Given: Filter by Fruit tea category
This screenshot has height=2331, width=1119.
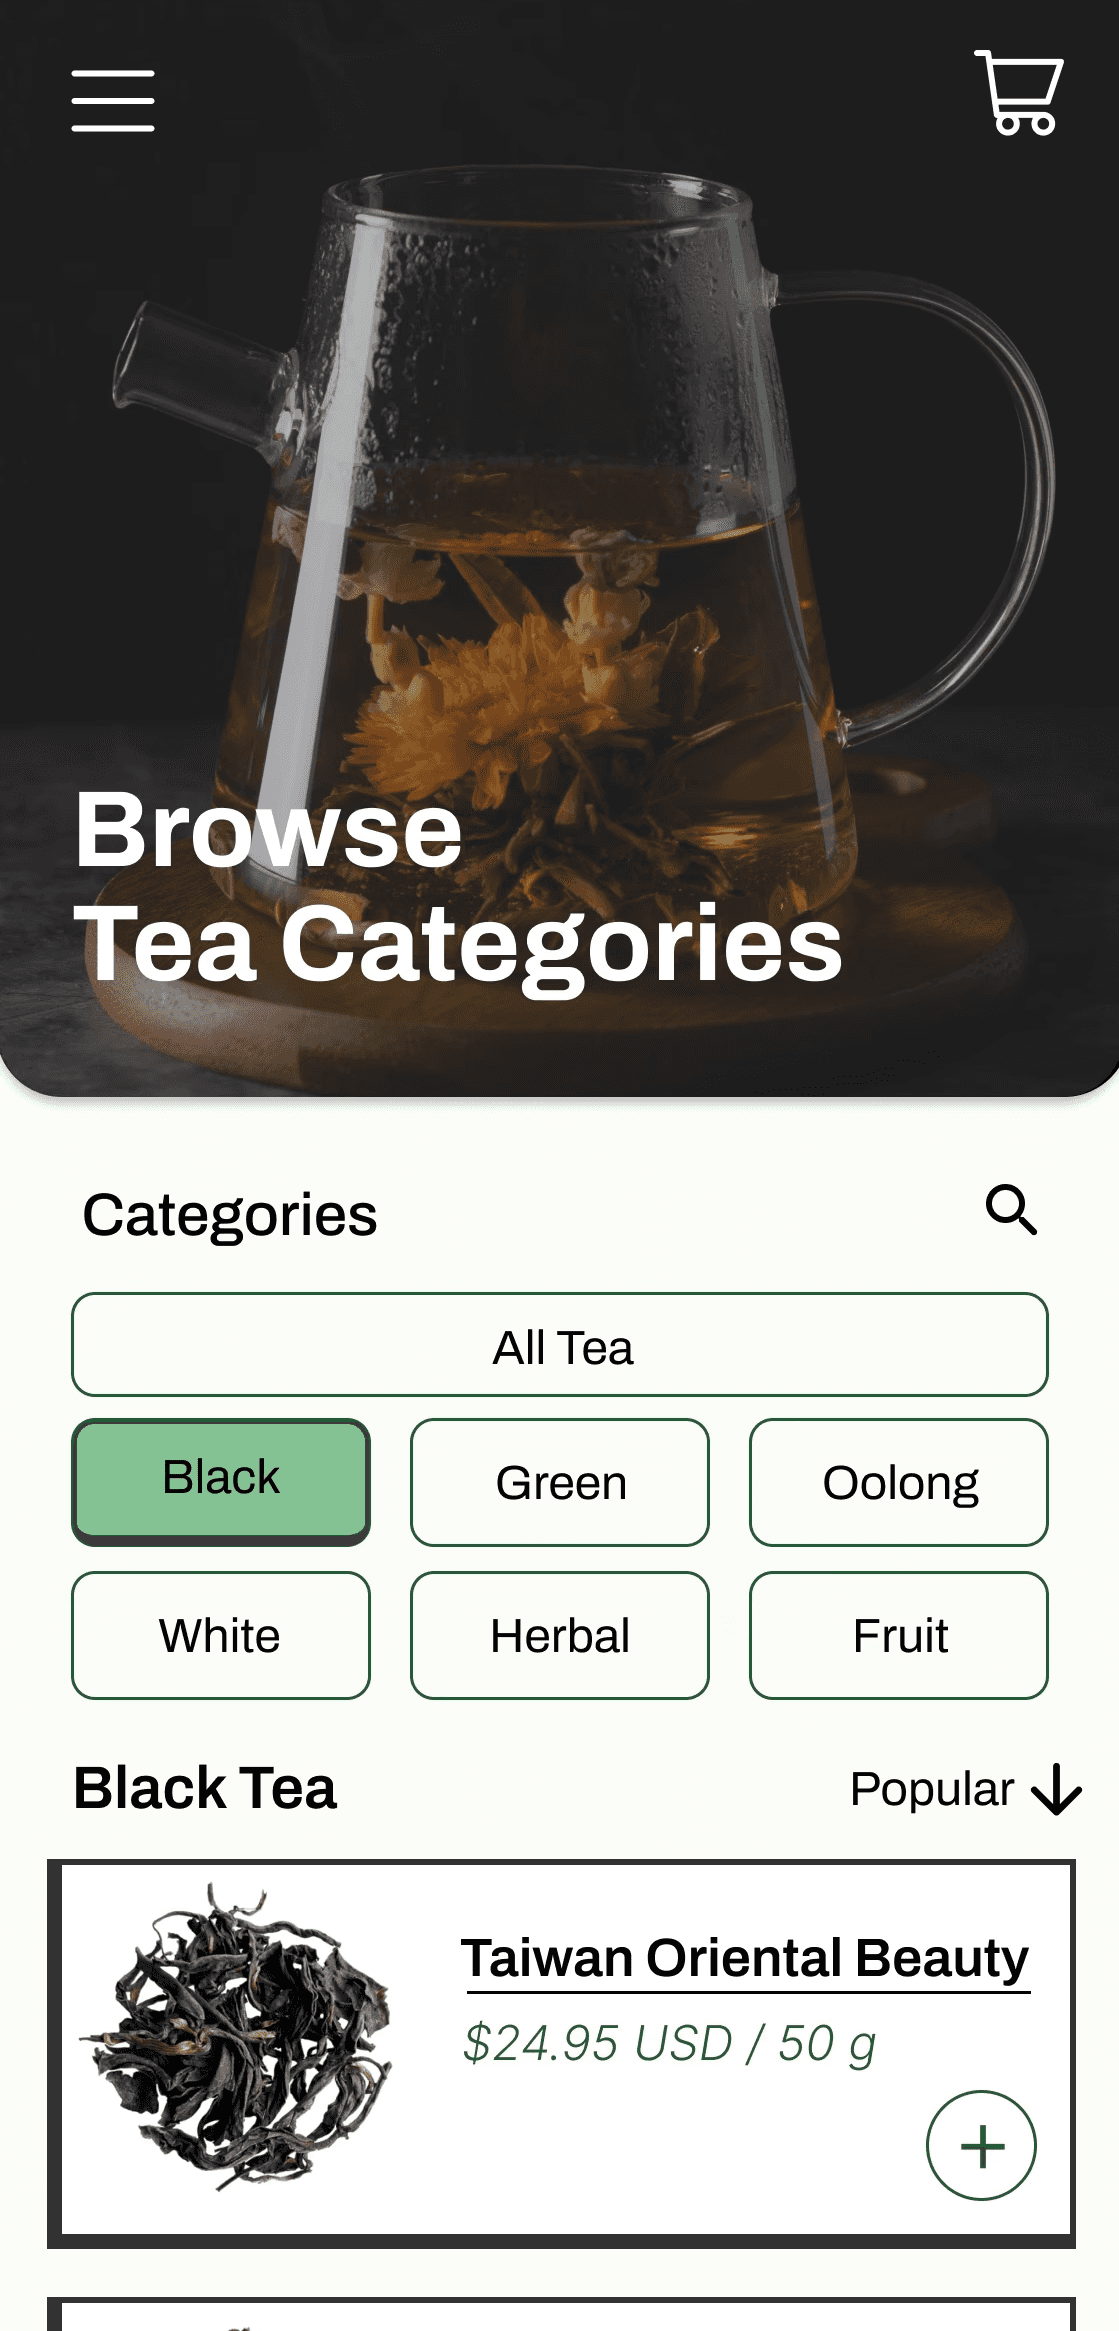Looking at the screenshot, I should [899, 1635].
